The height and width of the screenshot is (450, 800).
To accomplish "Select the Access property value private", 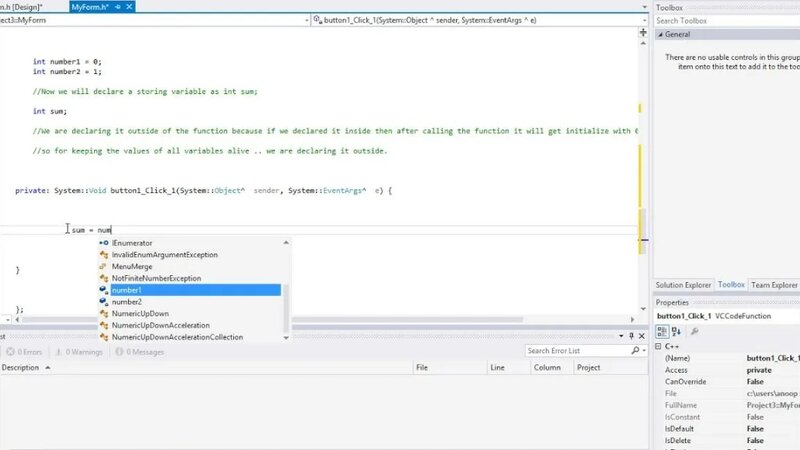I will click(x=759, y=370).
